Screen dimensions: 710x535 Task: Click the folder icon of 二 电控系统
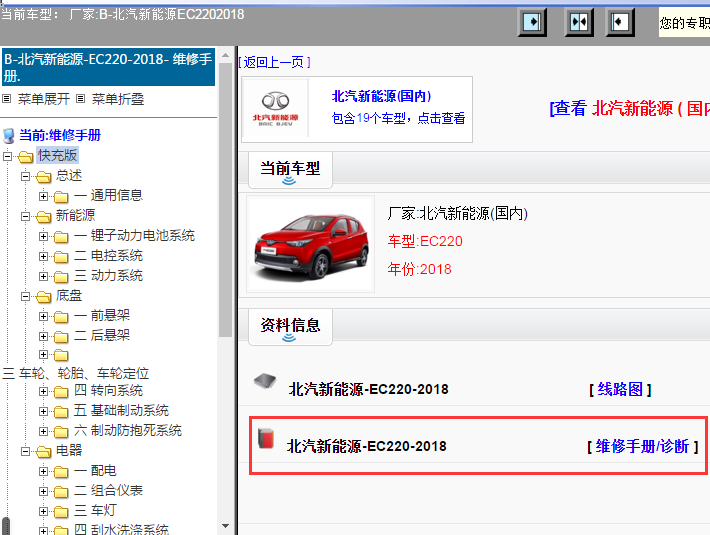(61, 257)
